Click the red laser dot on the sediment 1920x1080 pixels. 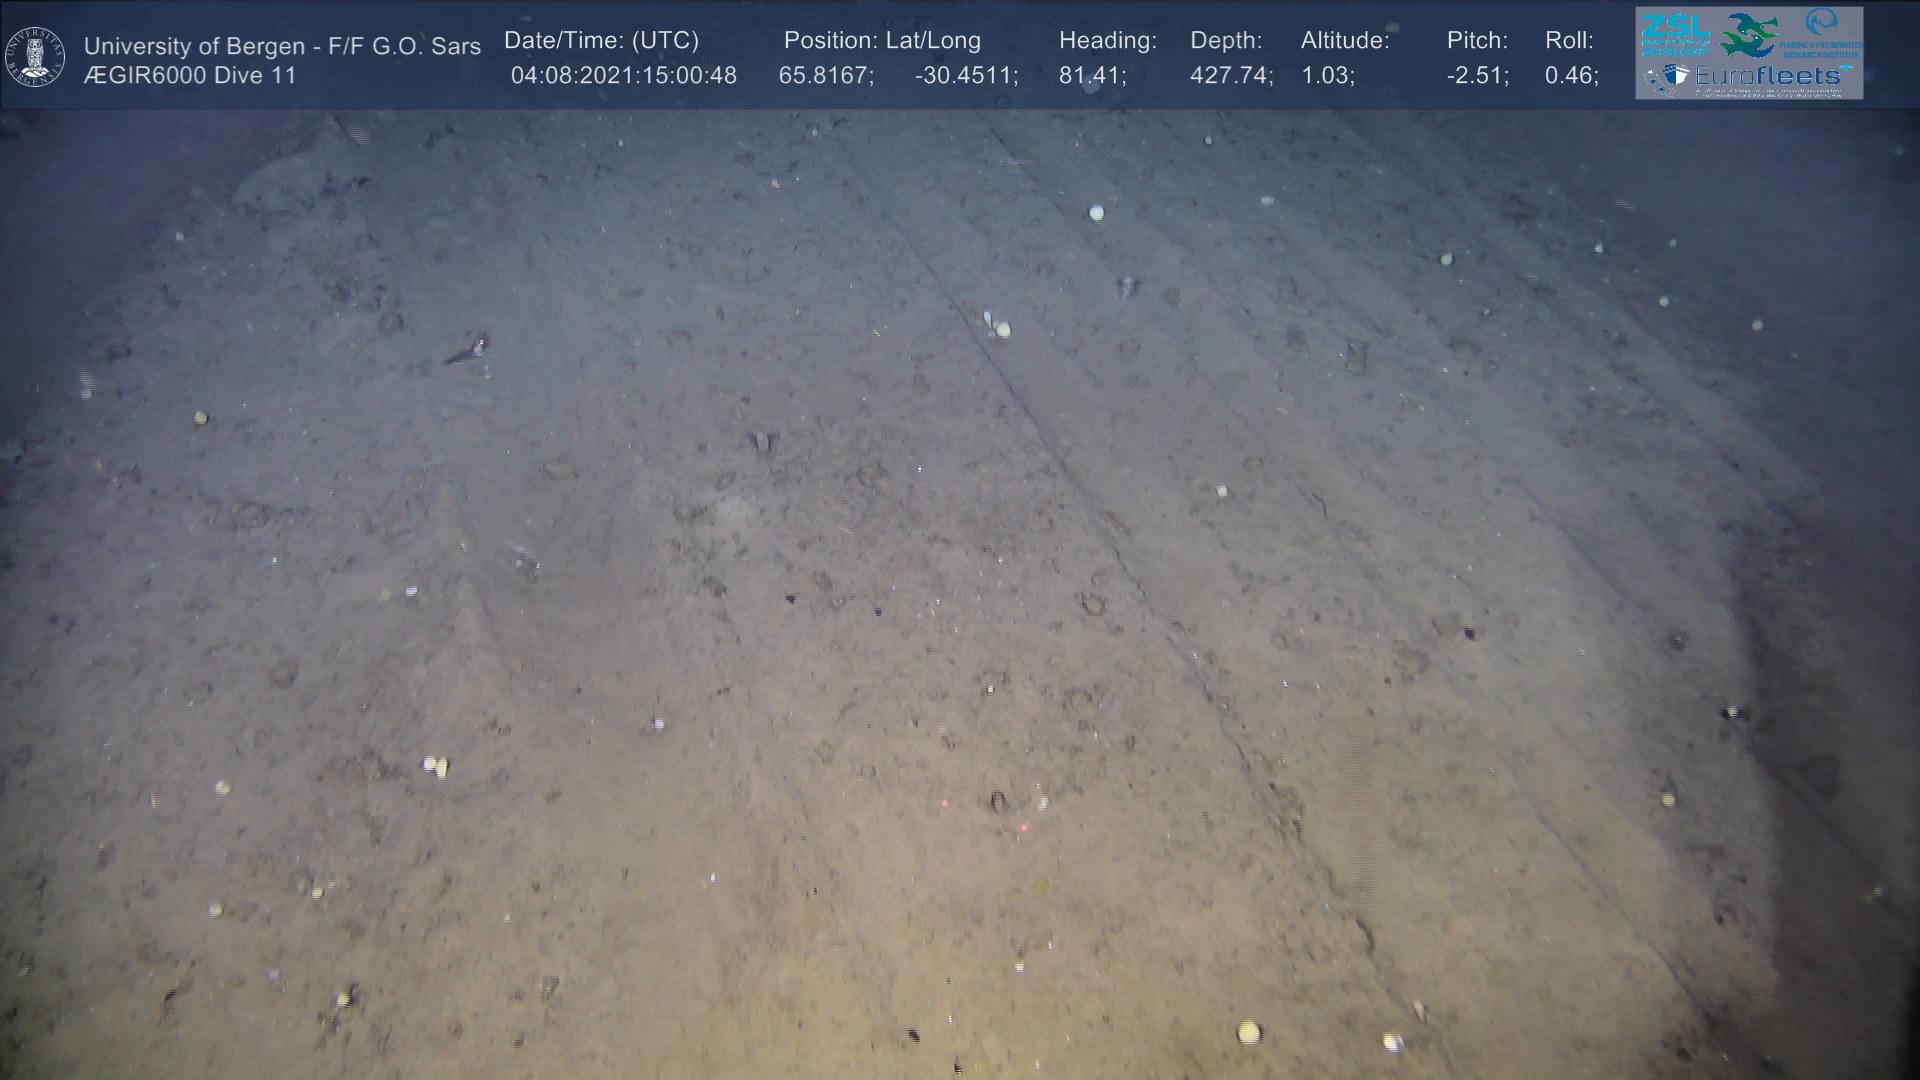(x=1023, y=827)
